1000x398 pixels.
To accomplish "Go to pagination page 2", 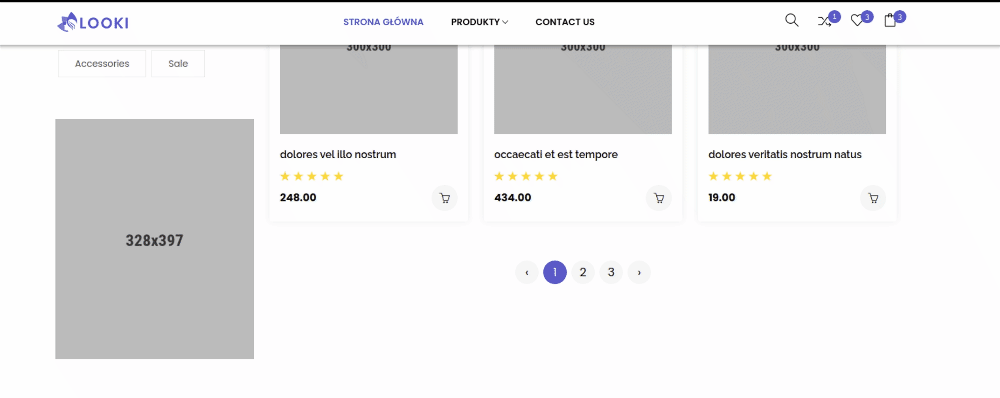I will coord(583,272).
